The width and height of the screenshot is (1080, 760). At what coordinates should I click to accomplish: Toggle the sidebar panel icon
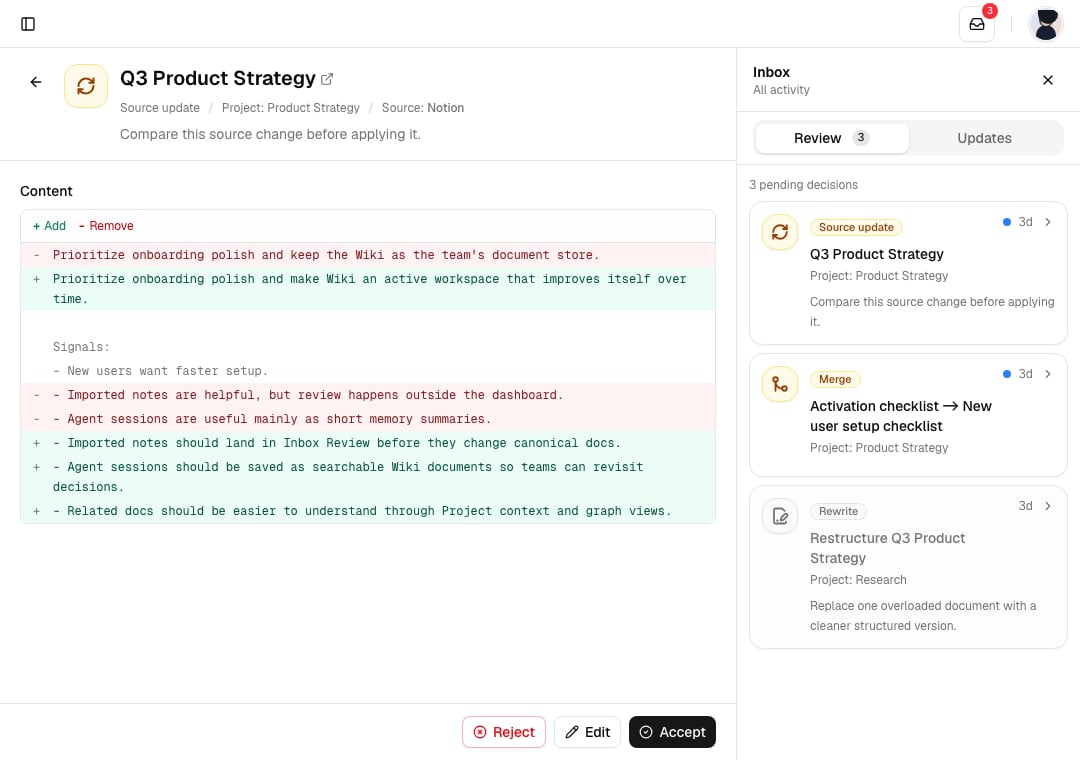(28, 24)
